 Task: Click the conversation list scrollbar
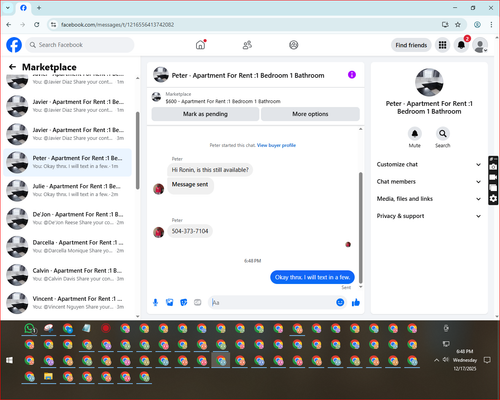click(x=137, y=151)
